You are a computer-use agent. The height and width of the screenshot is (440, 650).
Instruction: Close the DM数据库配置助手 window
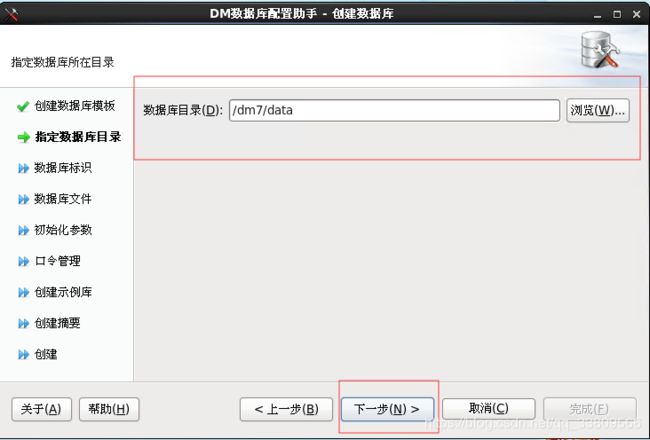click(637, 15)
